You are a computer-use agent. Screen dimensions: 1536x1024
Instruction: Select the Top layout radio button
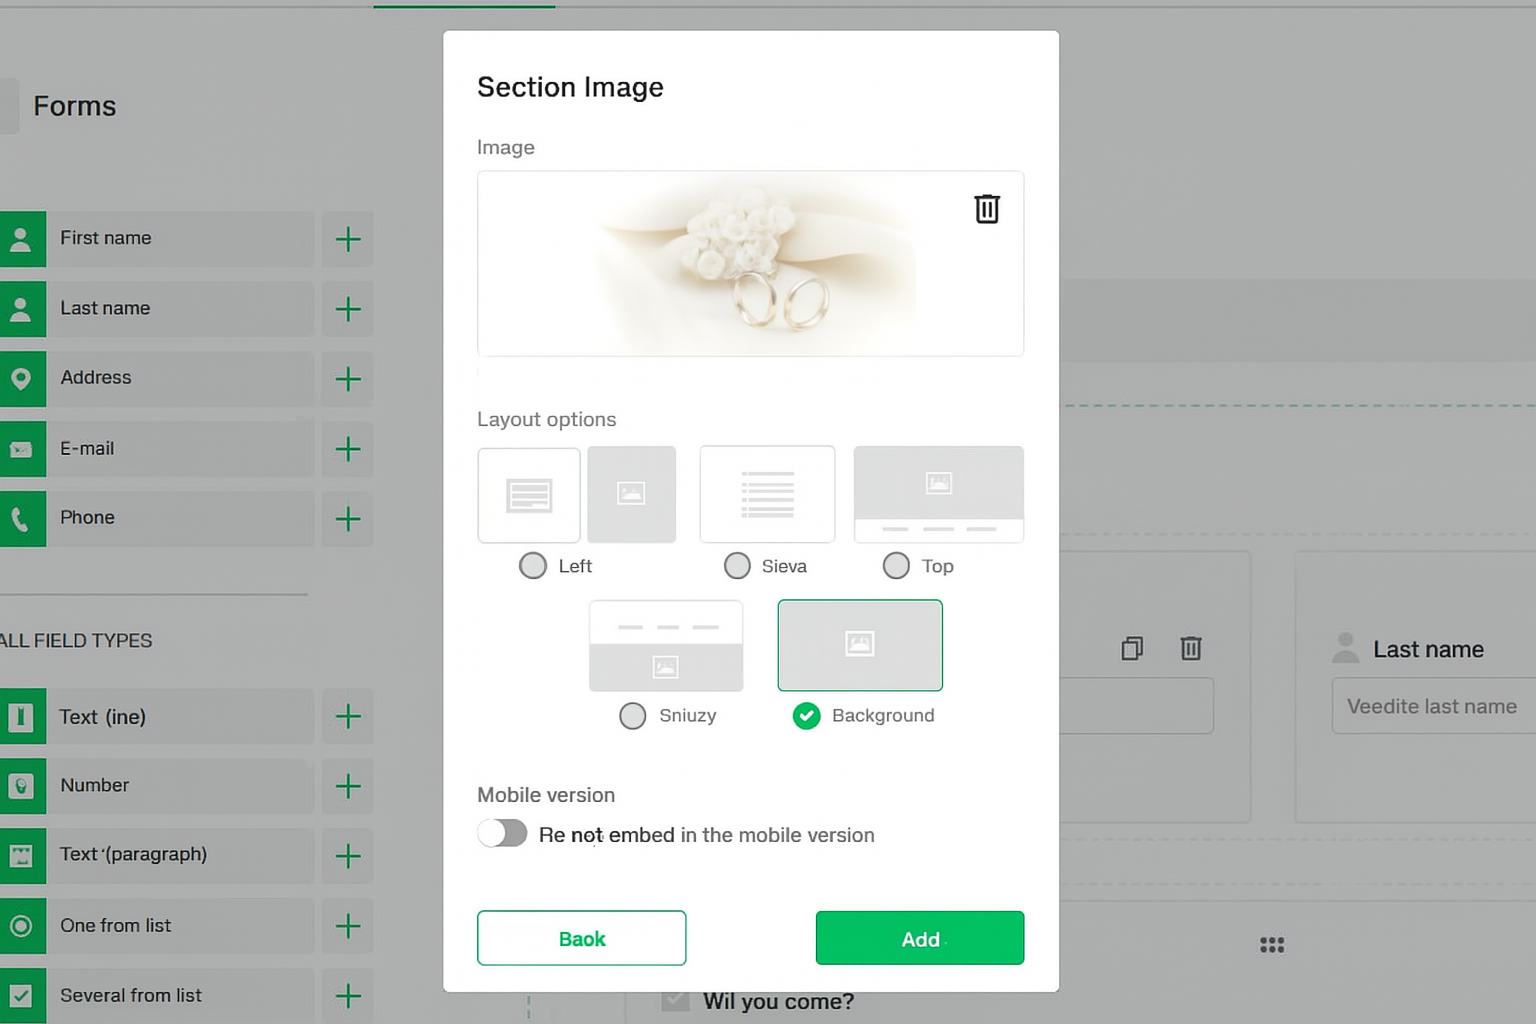pos(896,566)
